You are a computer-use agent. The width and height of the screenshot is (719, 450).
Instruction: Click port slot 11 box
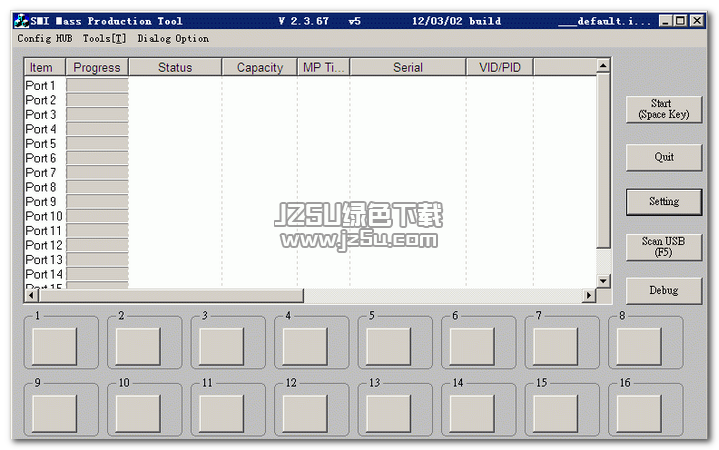point(221,414)
